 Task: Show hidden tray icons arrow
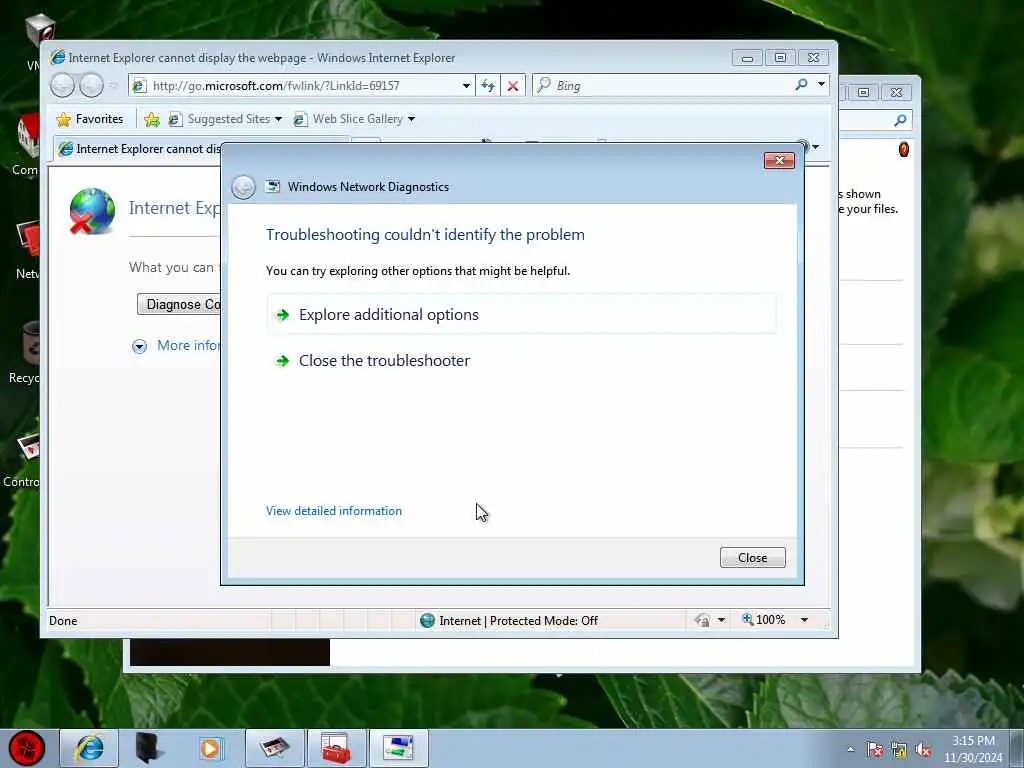[x=850, y=750]
